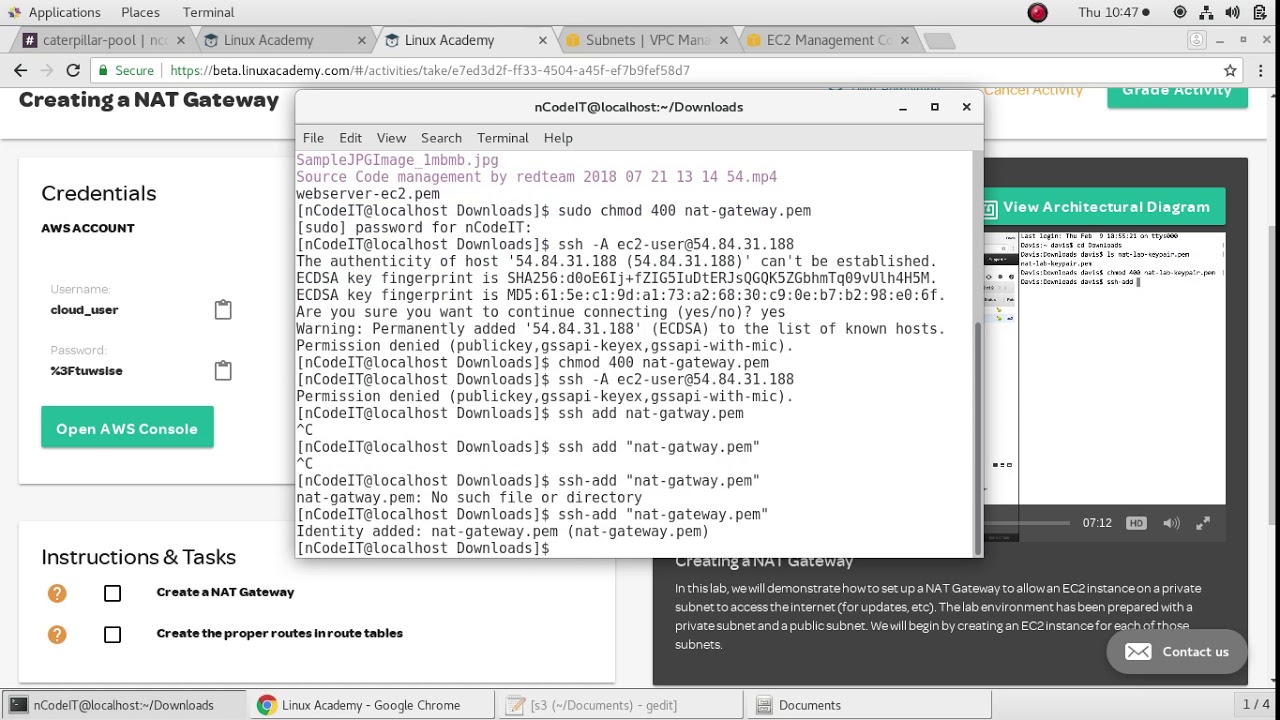Go back in Chrome browser
Image resolution: width=1280 pixels, height=720 pixels.
pos(20,70)
